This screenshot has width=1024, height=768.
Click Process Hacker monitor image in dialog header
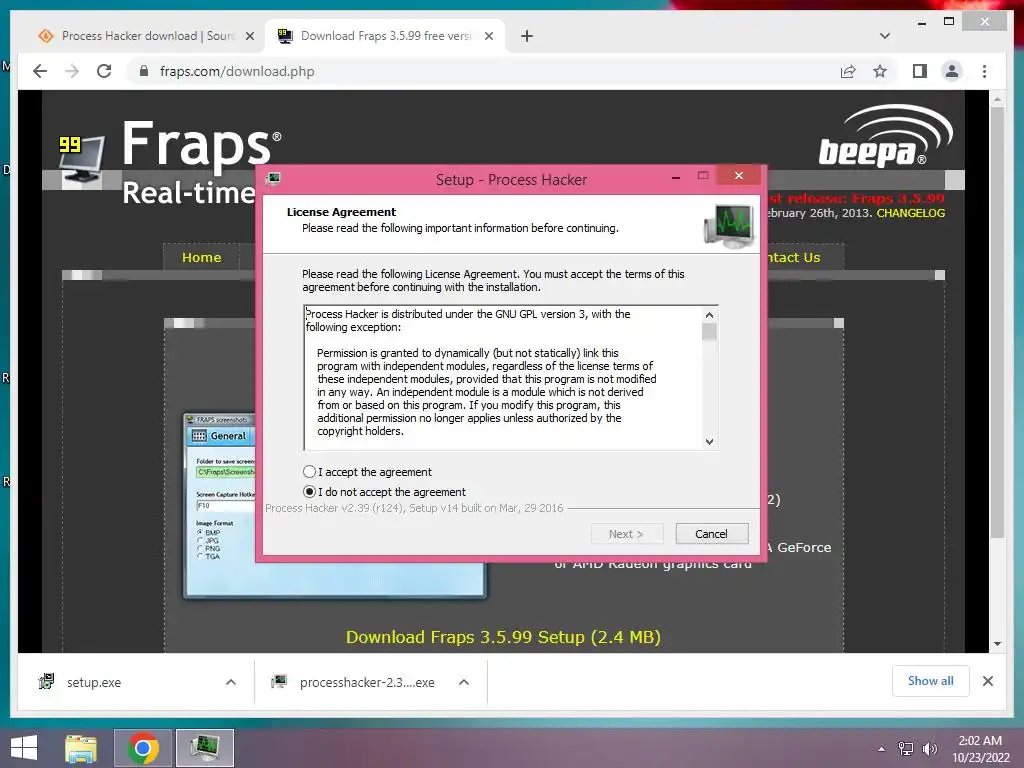pos(729,226)
